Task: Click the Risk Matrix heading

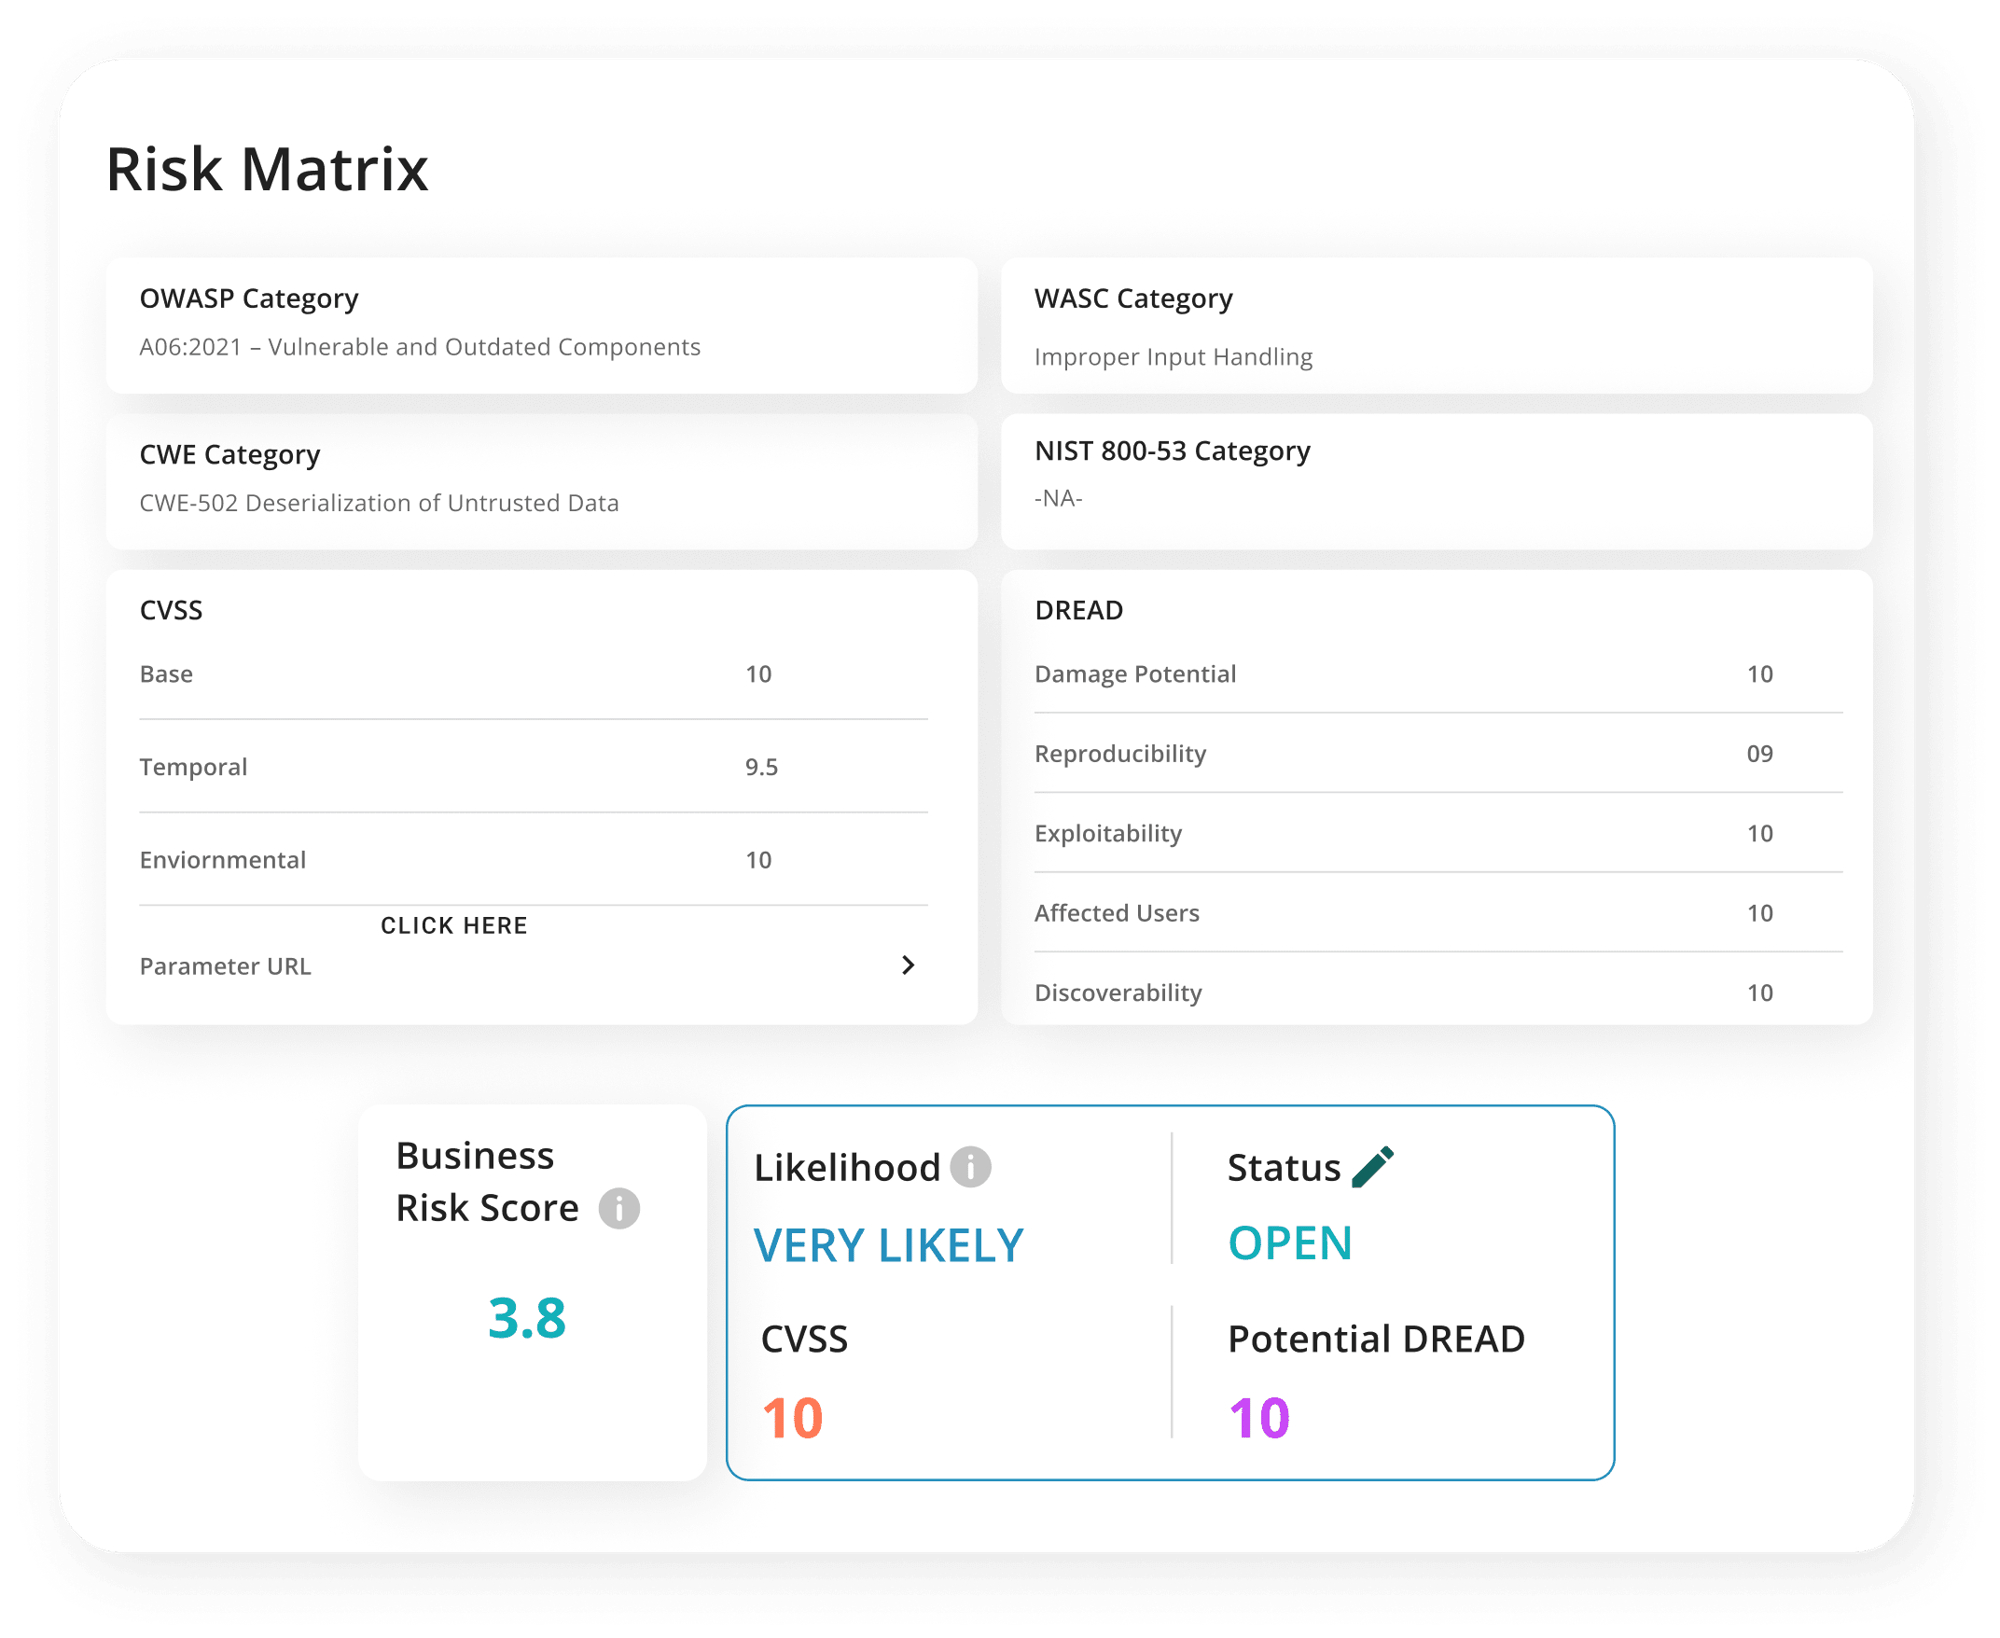Action: pos(267,168)
